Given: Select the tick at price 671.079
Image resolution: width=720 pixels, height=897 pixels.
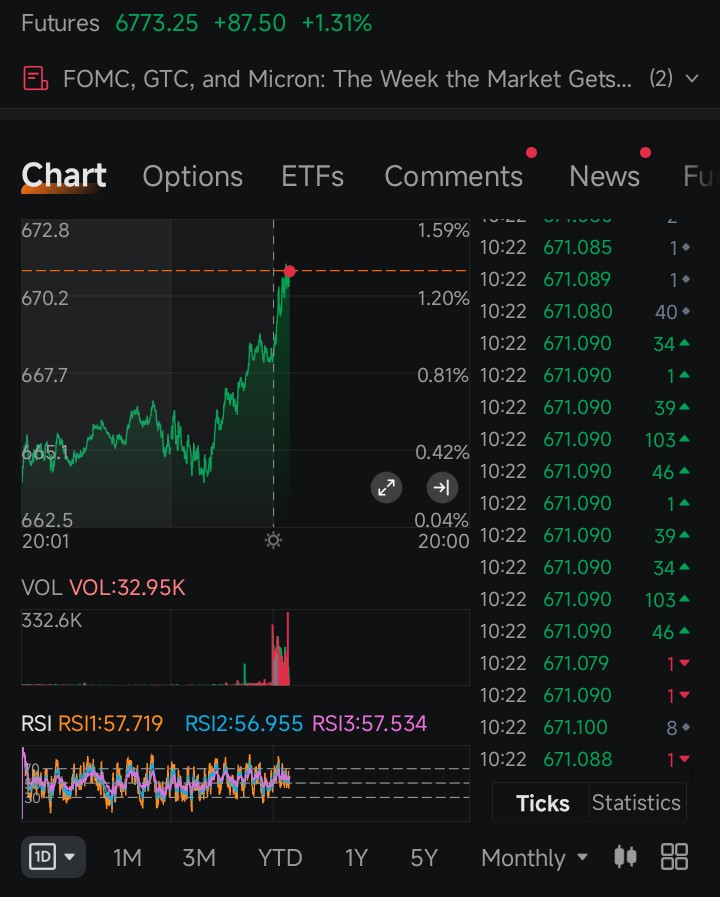Looking at the screenshot, I should tap(585, 664).
